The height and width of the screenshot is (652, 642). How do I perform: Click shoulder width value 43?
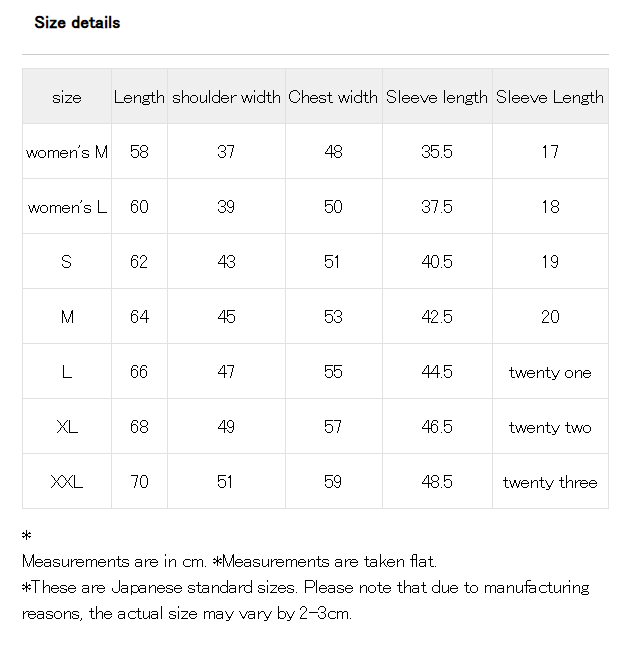[226, 262]
